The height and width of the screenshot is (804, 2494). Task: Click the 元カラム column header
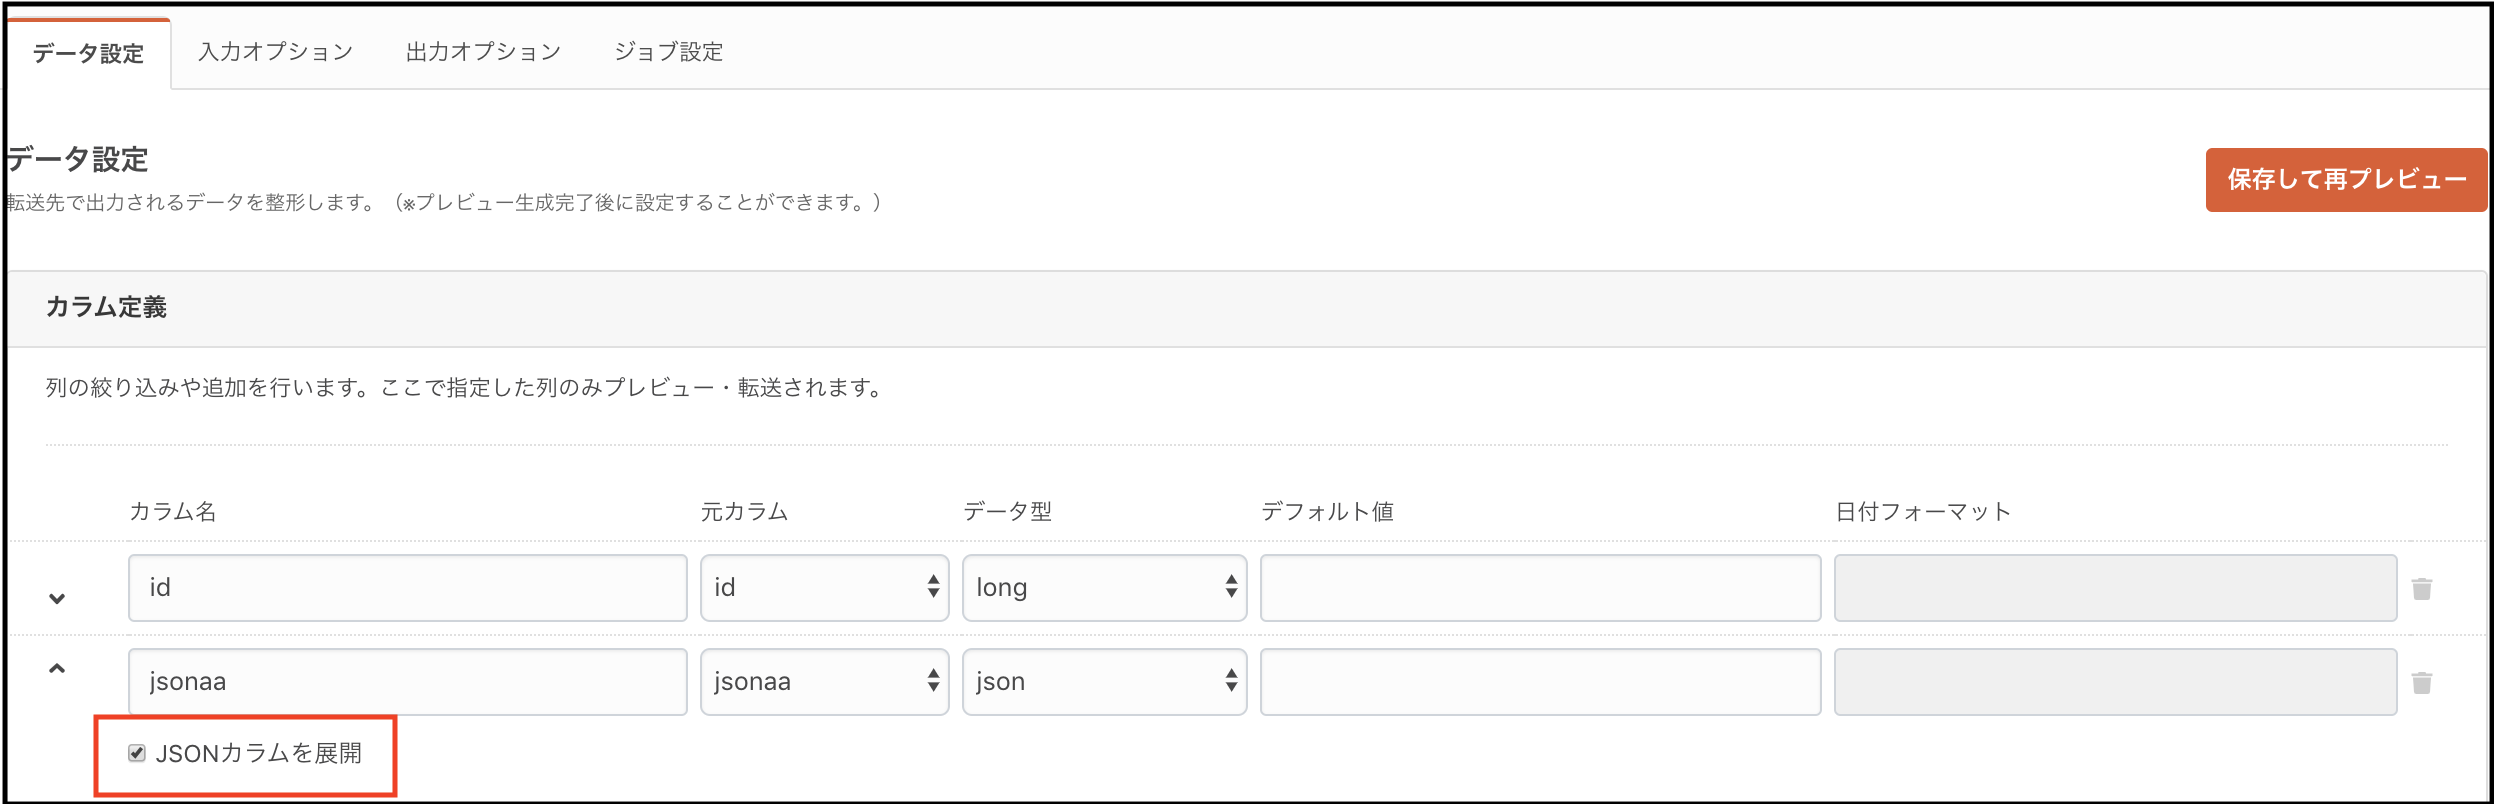pos(744,511)
